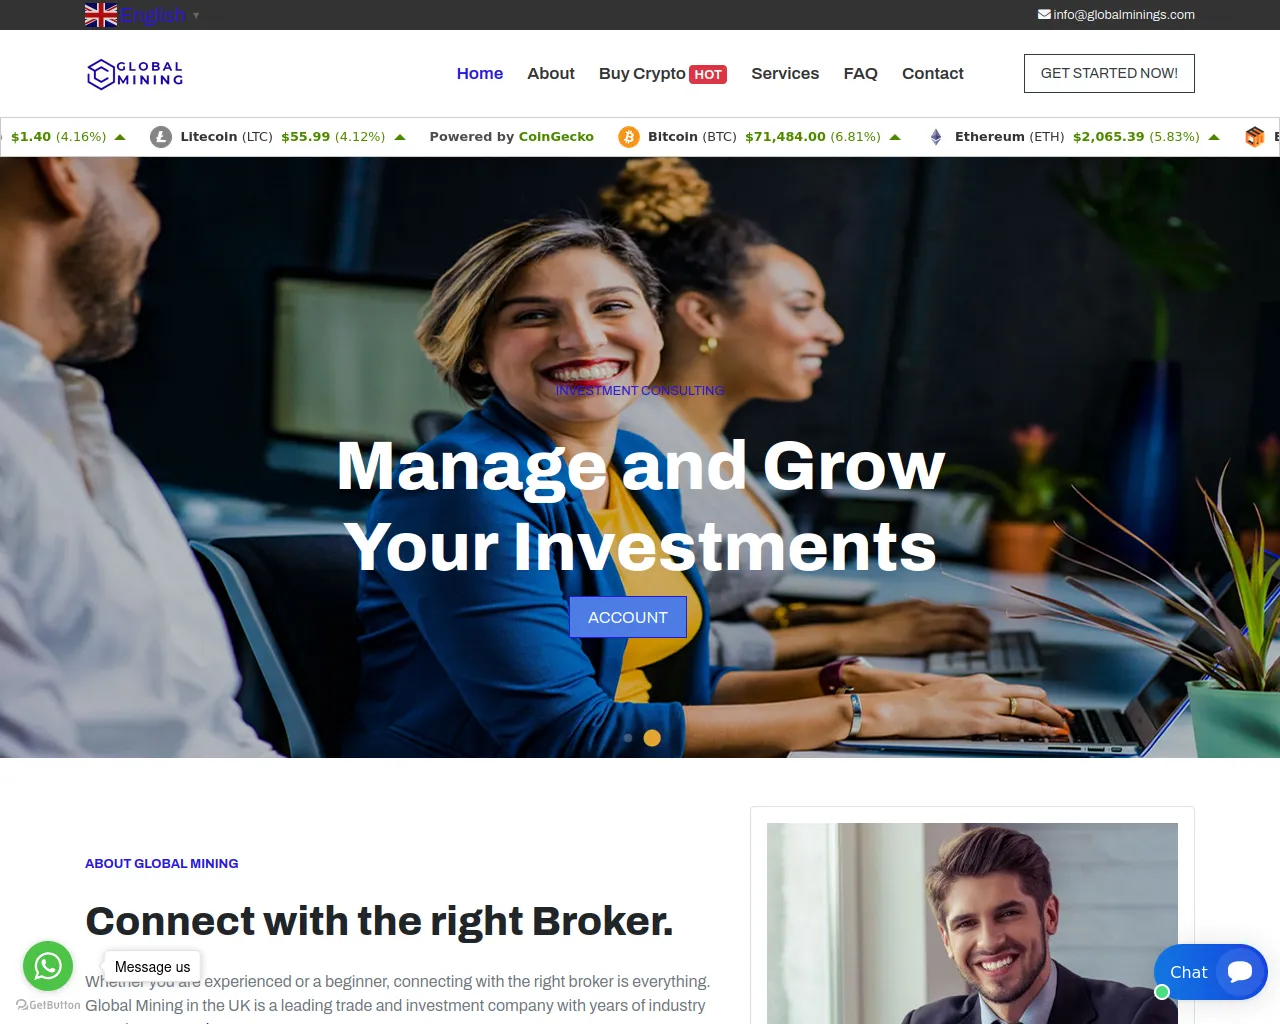The width and height of the screenshot is (1280, 1024).
Task: Open the FAQ menu item
Action: 860,74
